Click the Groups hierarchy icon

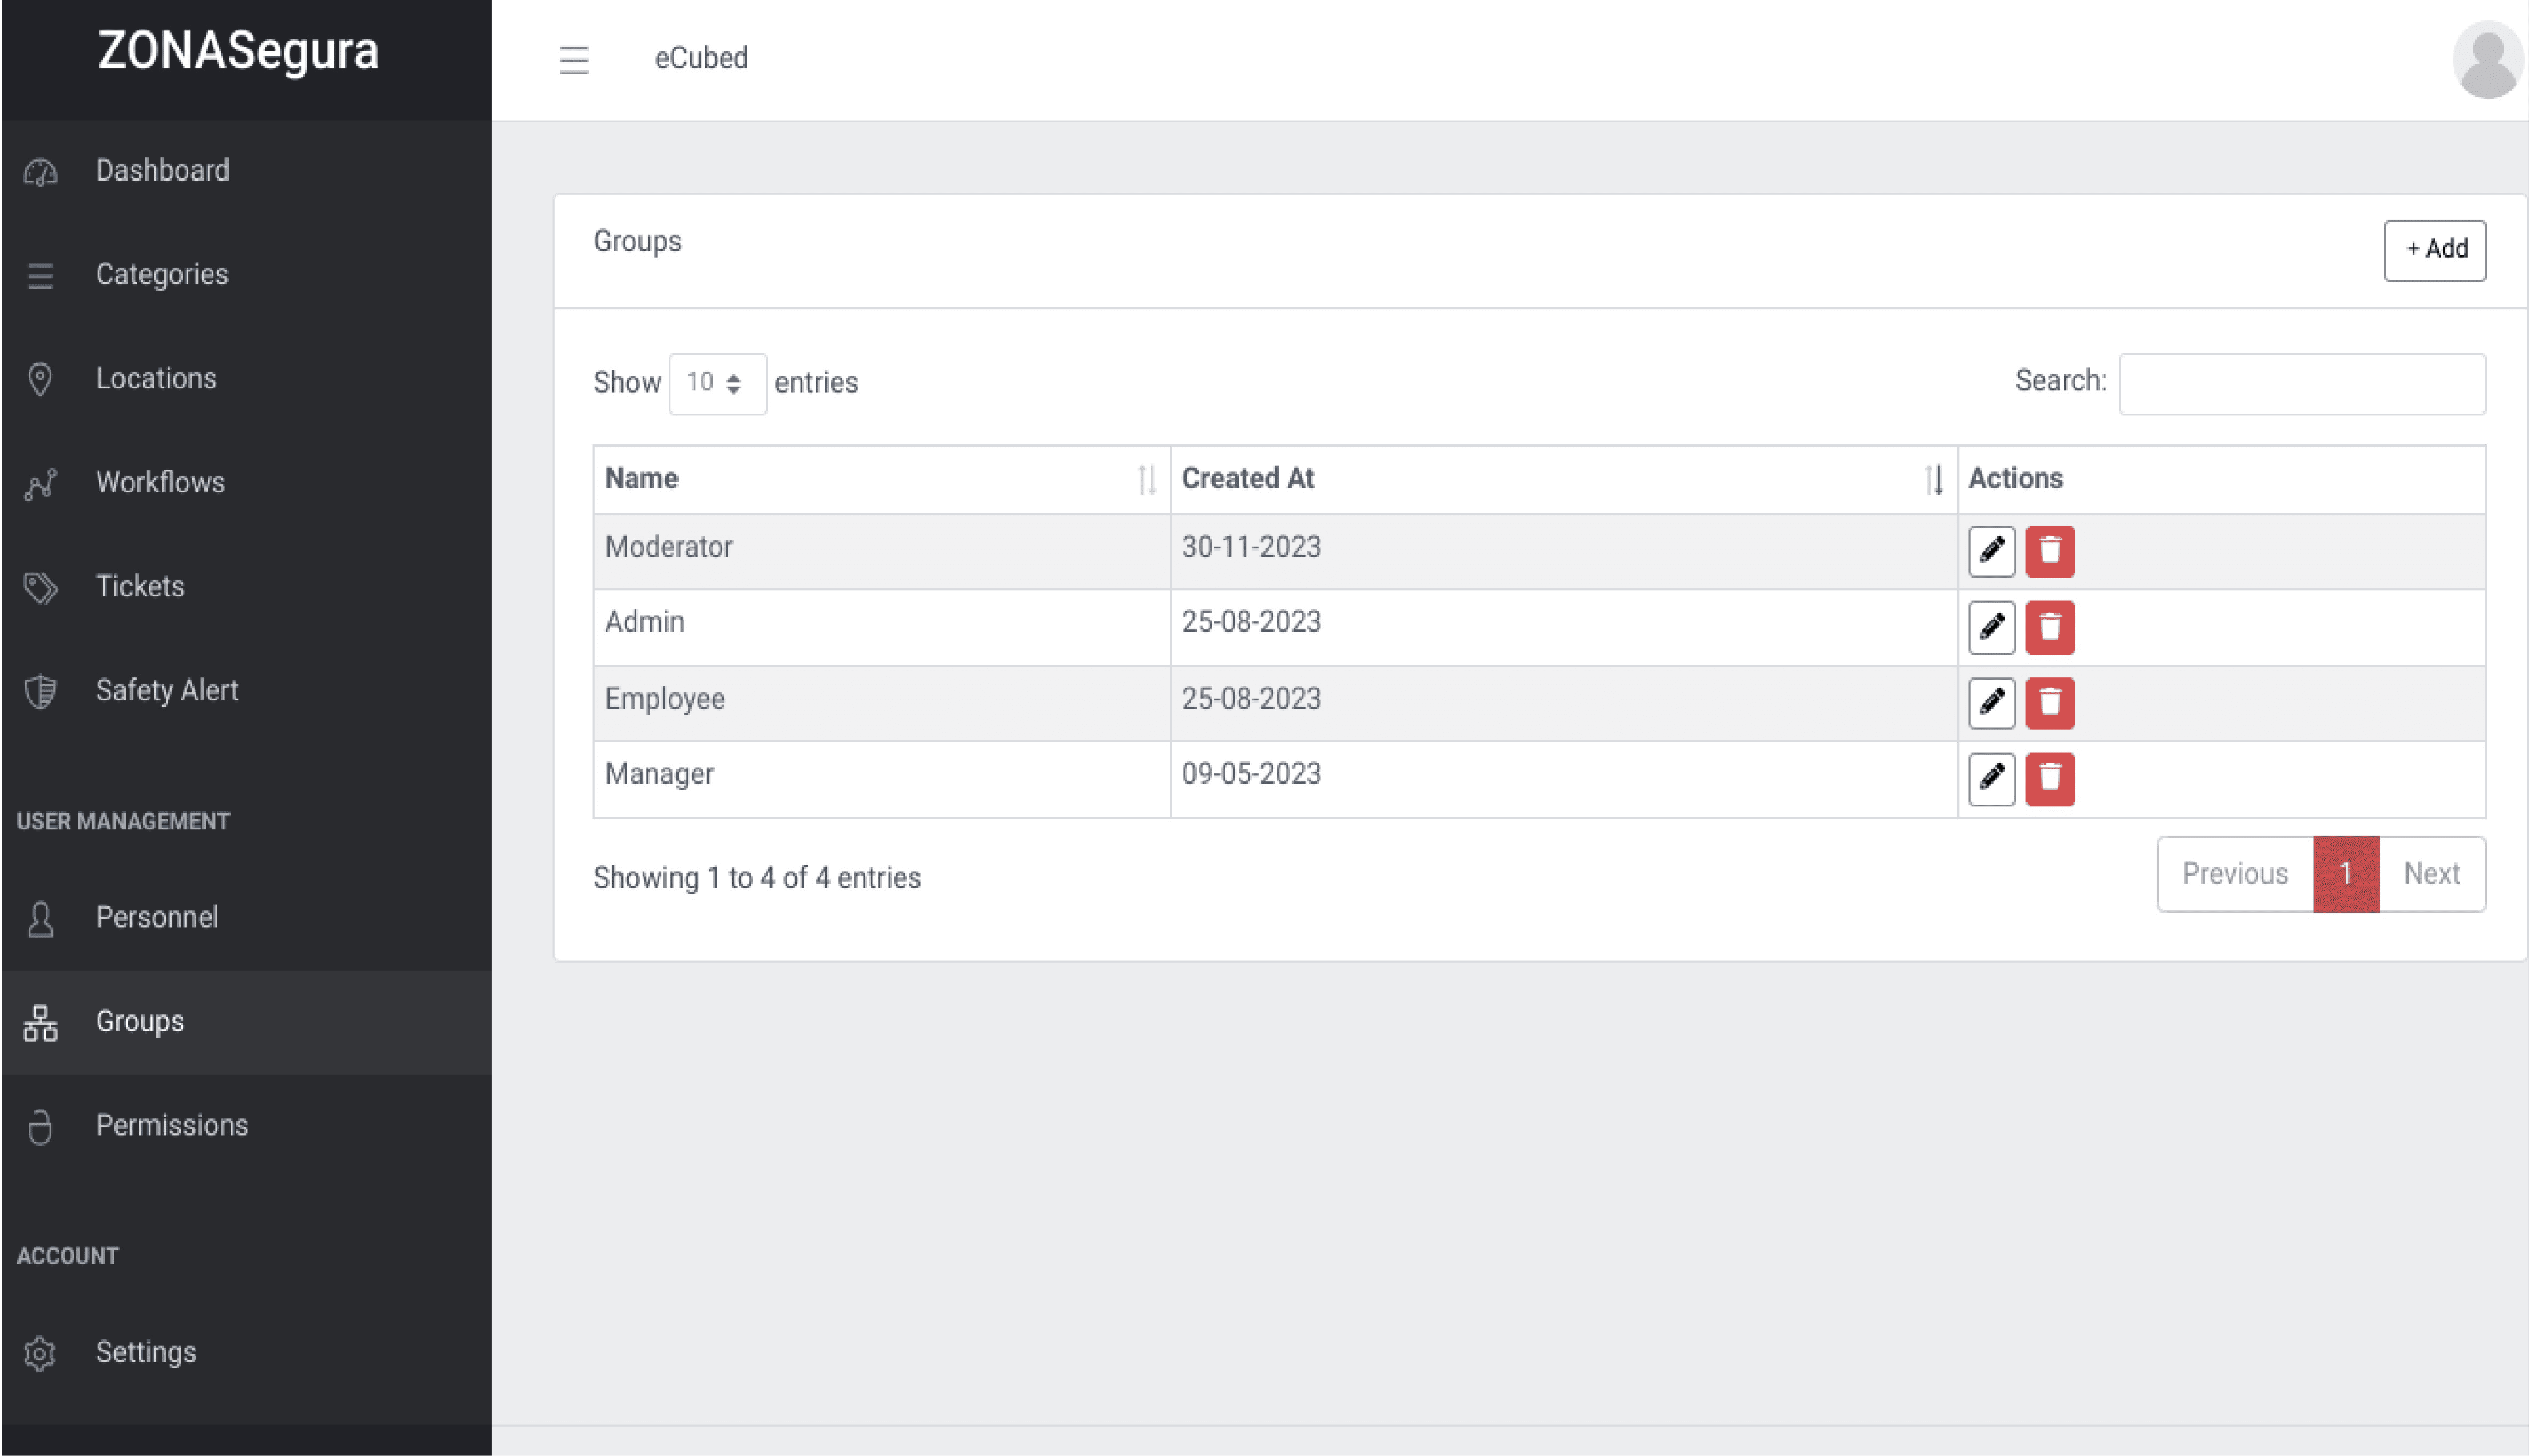(40, 1023)
